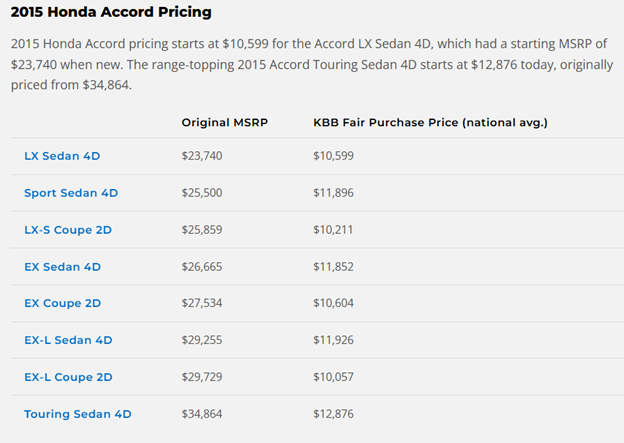Image resolution: width=624 pixels, height=443 pixels.
Task: Click the Original MSRP column header
Action: pos(224,123)
